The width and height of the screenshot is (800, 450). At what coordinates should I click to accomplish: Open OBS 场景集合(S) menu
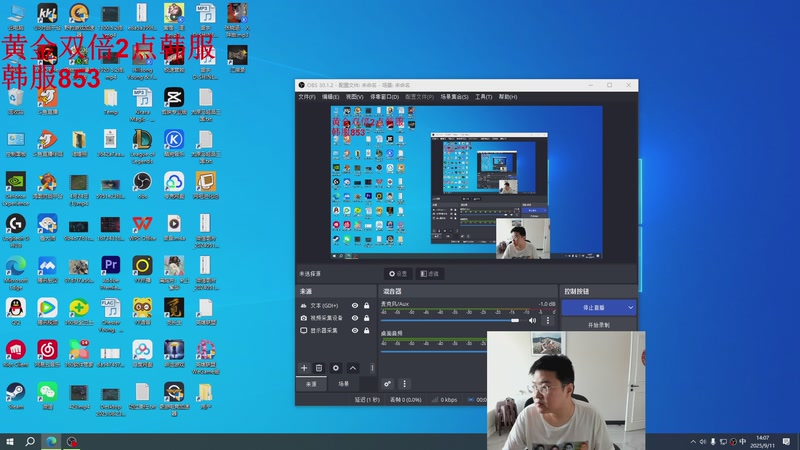pos(455,97)
